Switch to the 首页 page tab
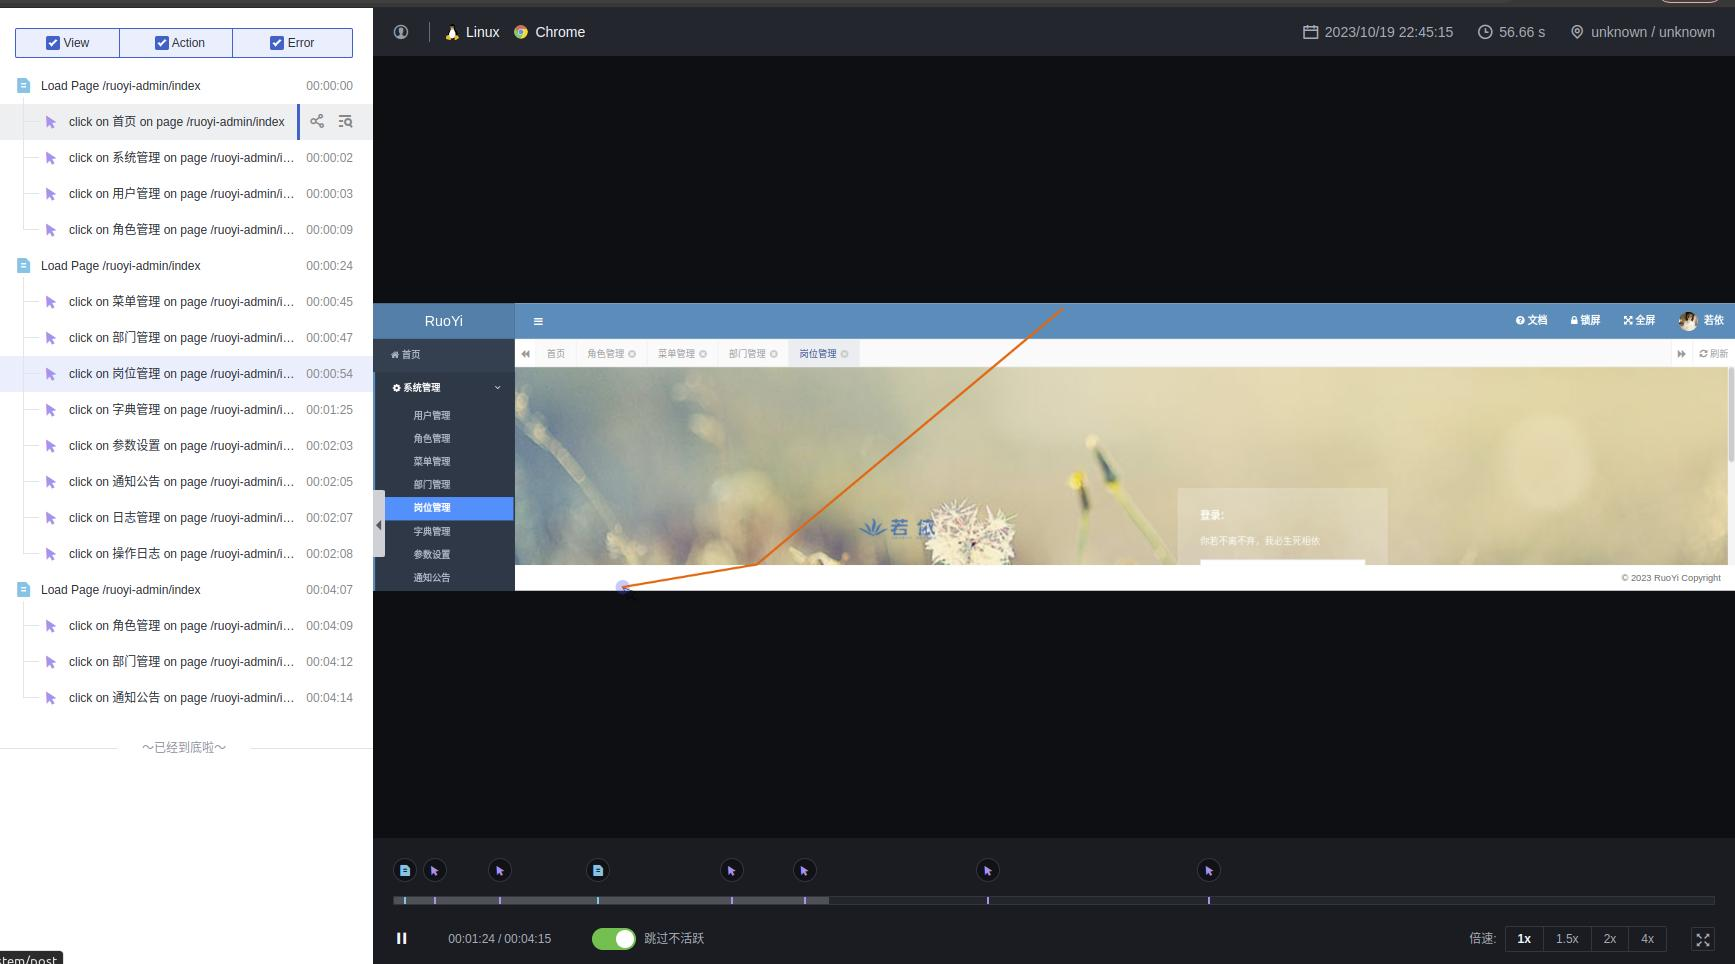Image resolution: width=1735 pixels, height=964 pixels. coord(556,354)
